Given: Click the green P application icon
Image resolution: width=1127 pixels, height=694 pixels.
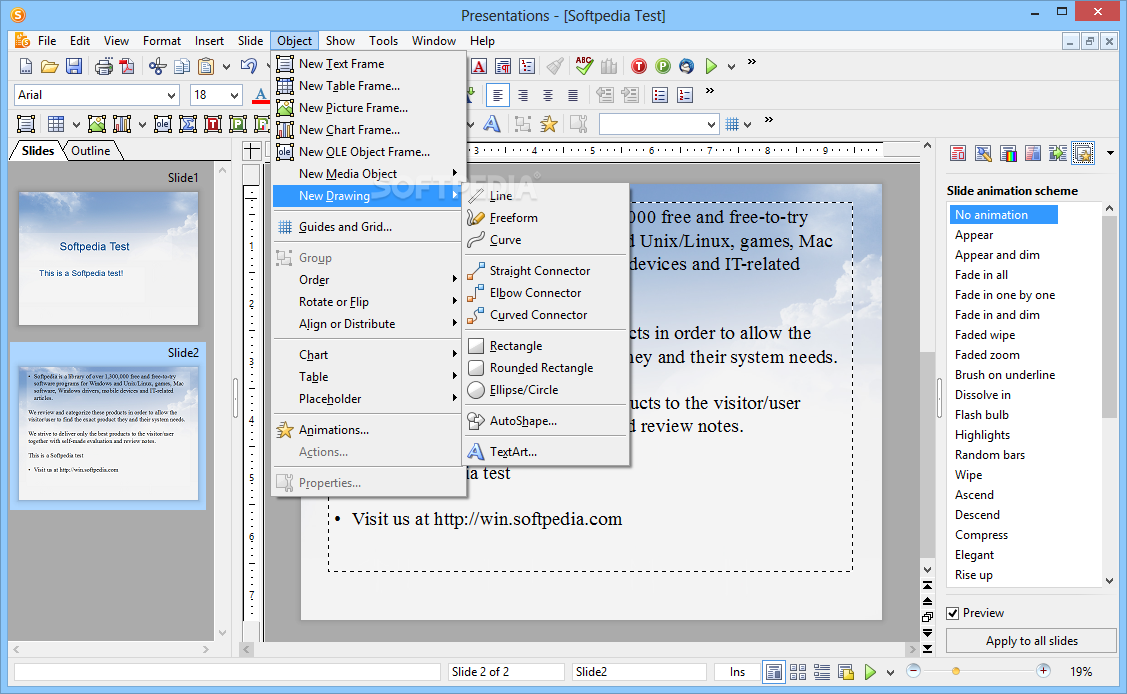Looking at the screenshot, I should coord(663,66).
